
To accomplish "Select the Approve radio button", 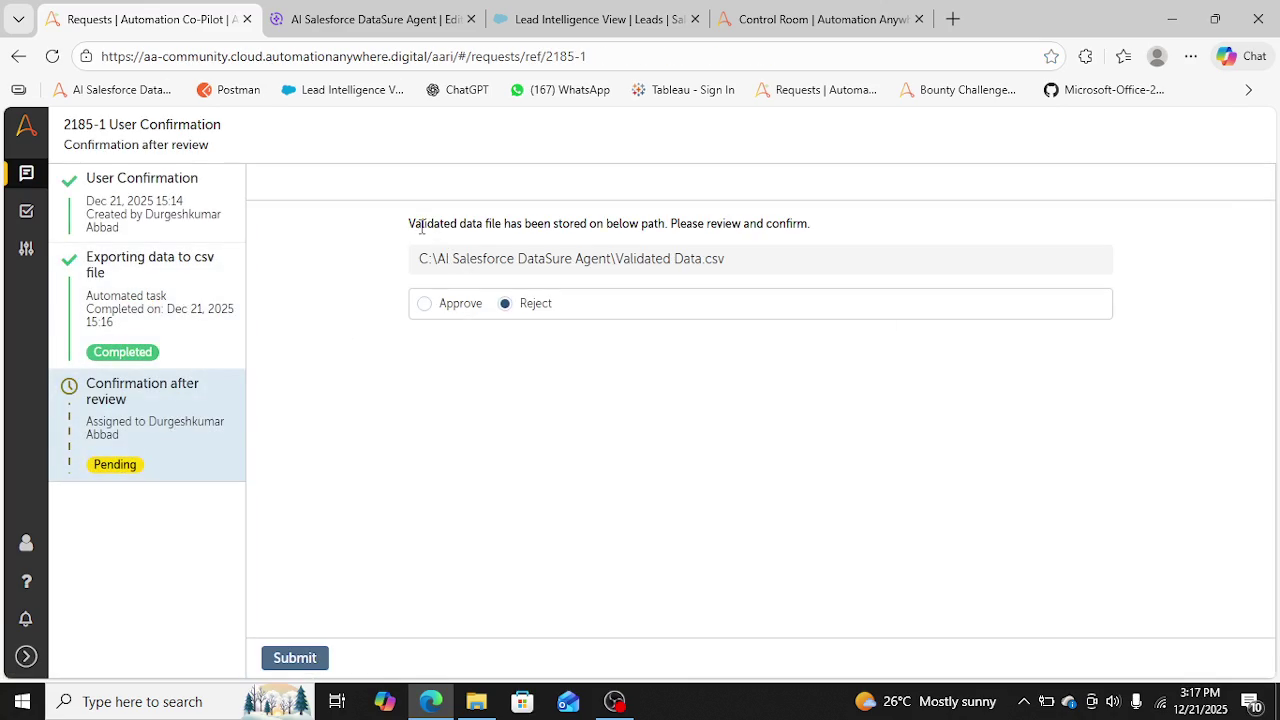I will pyautogui.click(x=425, y=304).
